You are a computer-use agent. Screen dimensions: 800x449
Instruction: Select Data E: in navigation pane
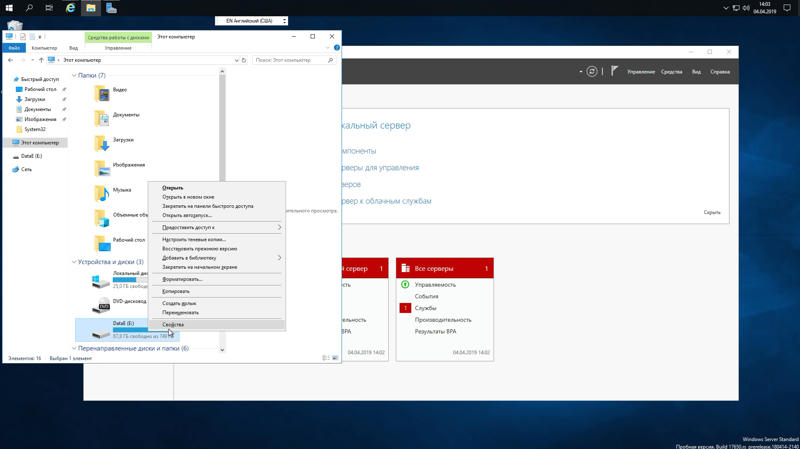click(x=31, y=156)
